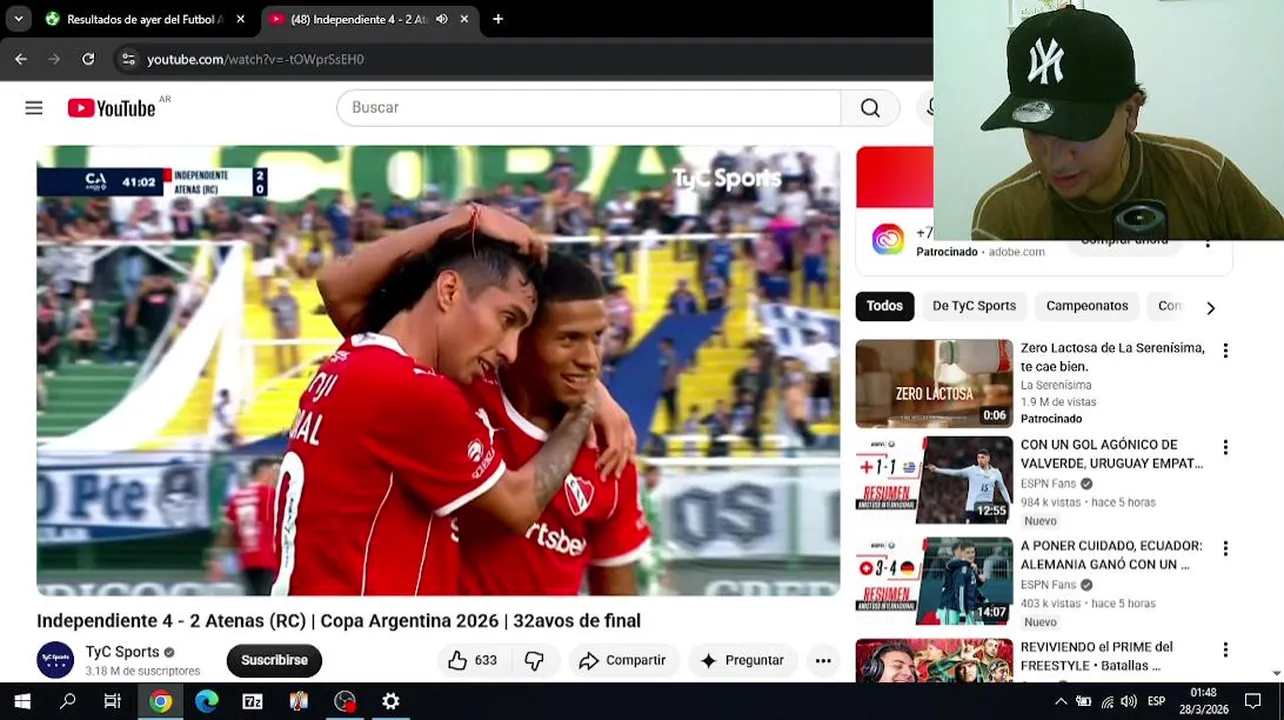Open the tab search dropdown arrow

pos(18,19)
